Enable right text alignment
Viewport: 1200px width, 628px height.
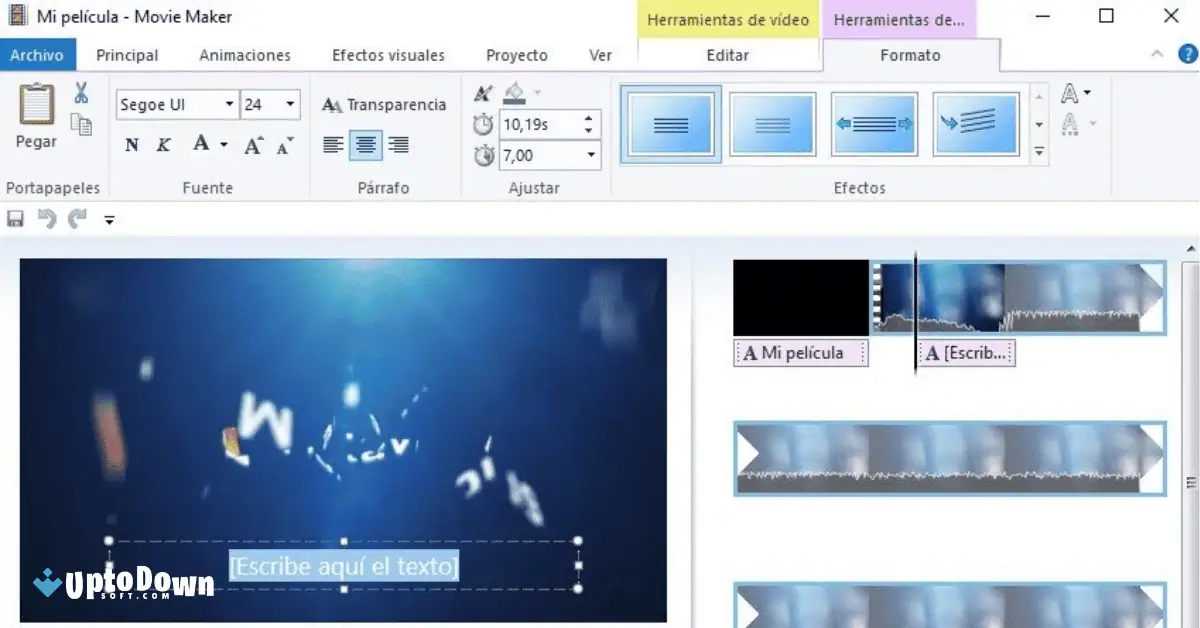(x=398, y=144)
